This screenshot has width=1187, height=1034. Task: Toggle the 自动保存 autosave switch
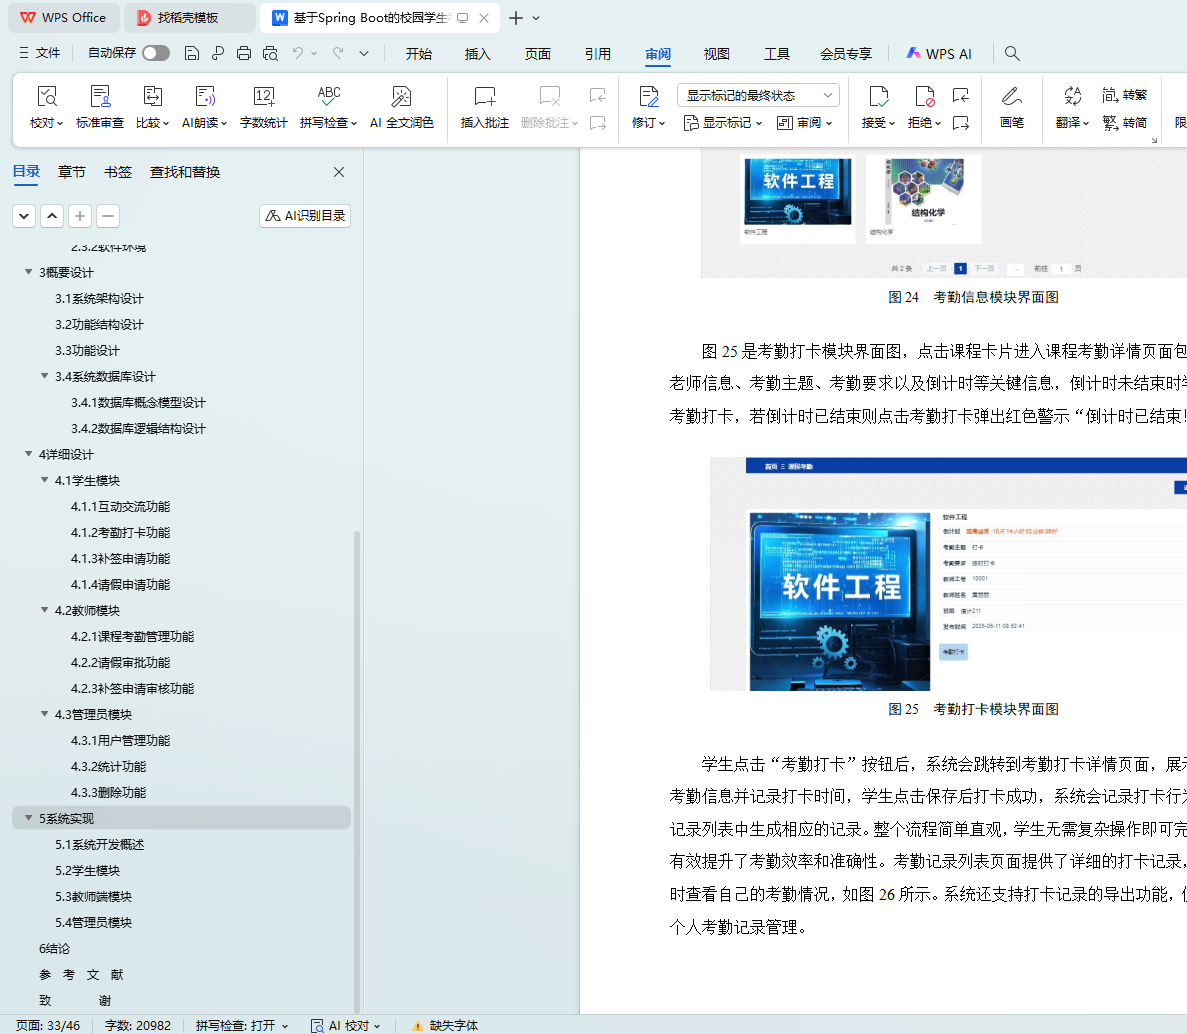coord(155,53)
